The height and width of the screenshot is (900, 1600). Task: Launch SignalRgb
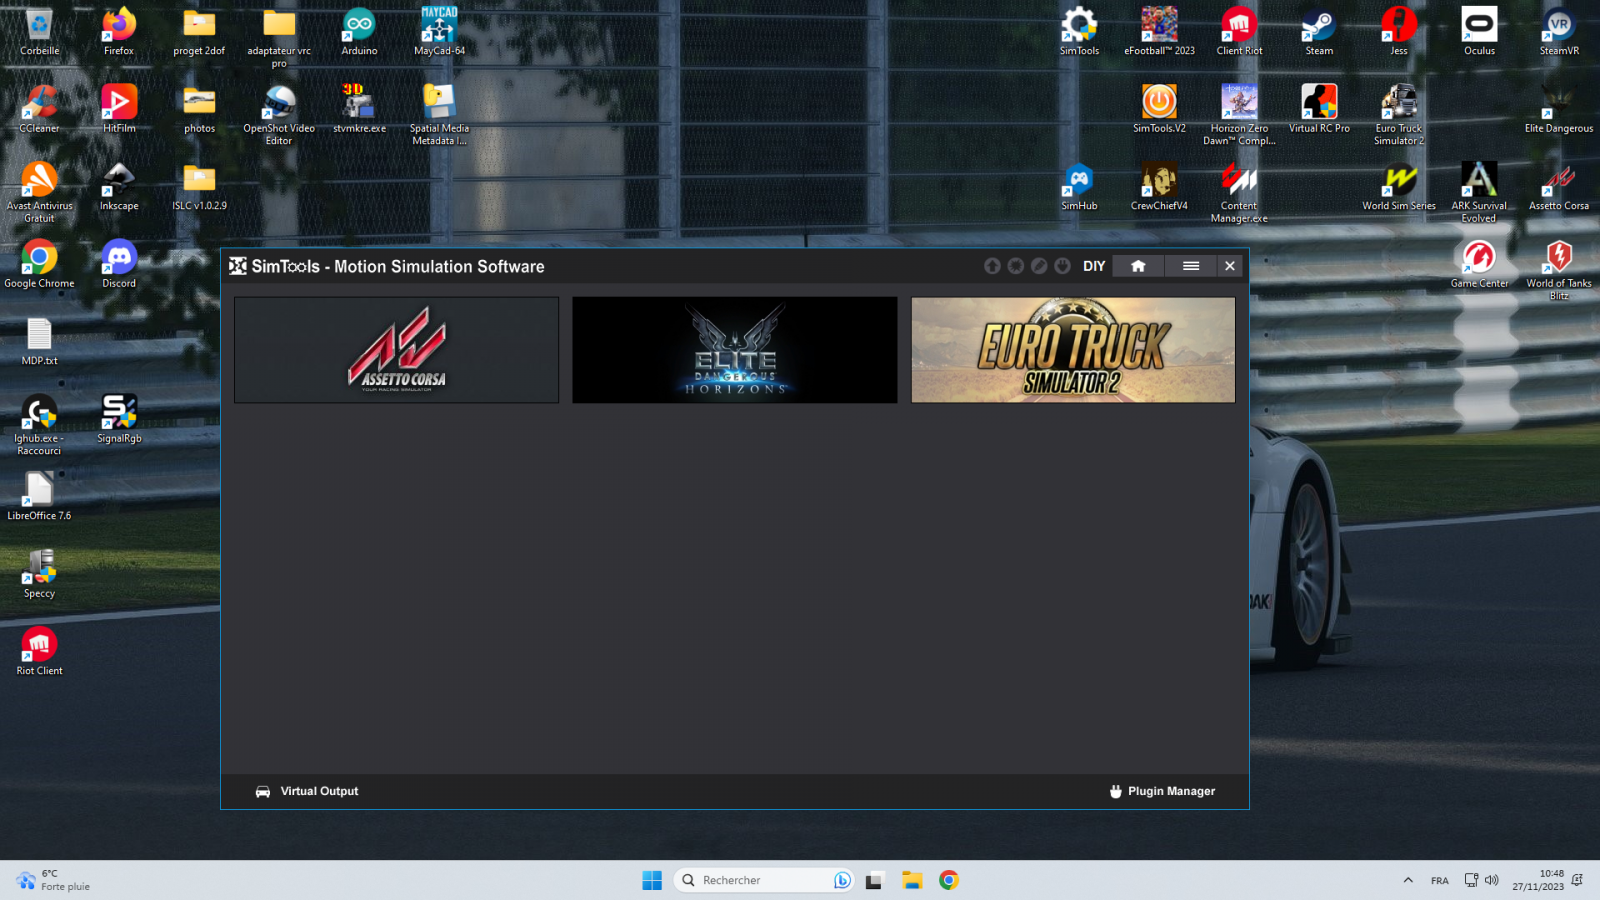[x=119, y=419]
